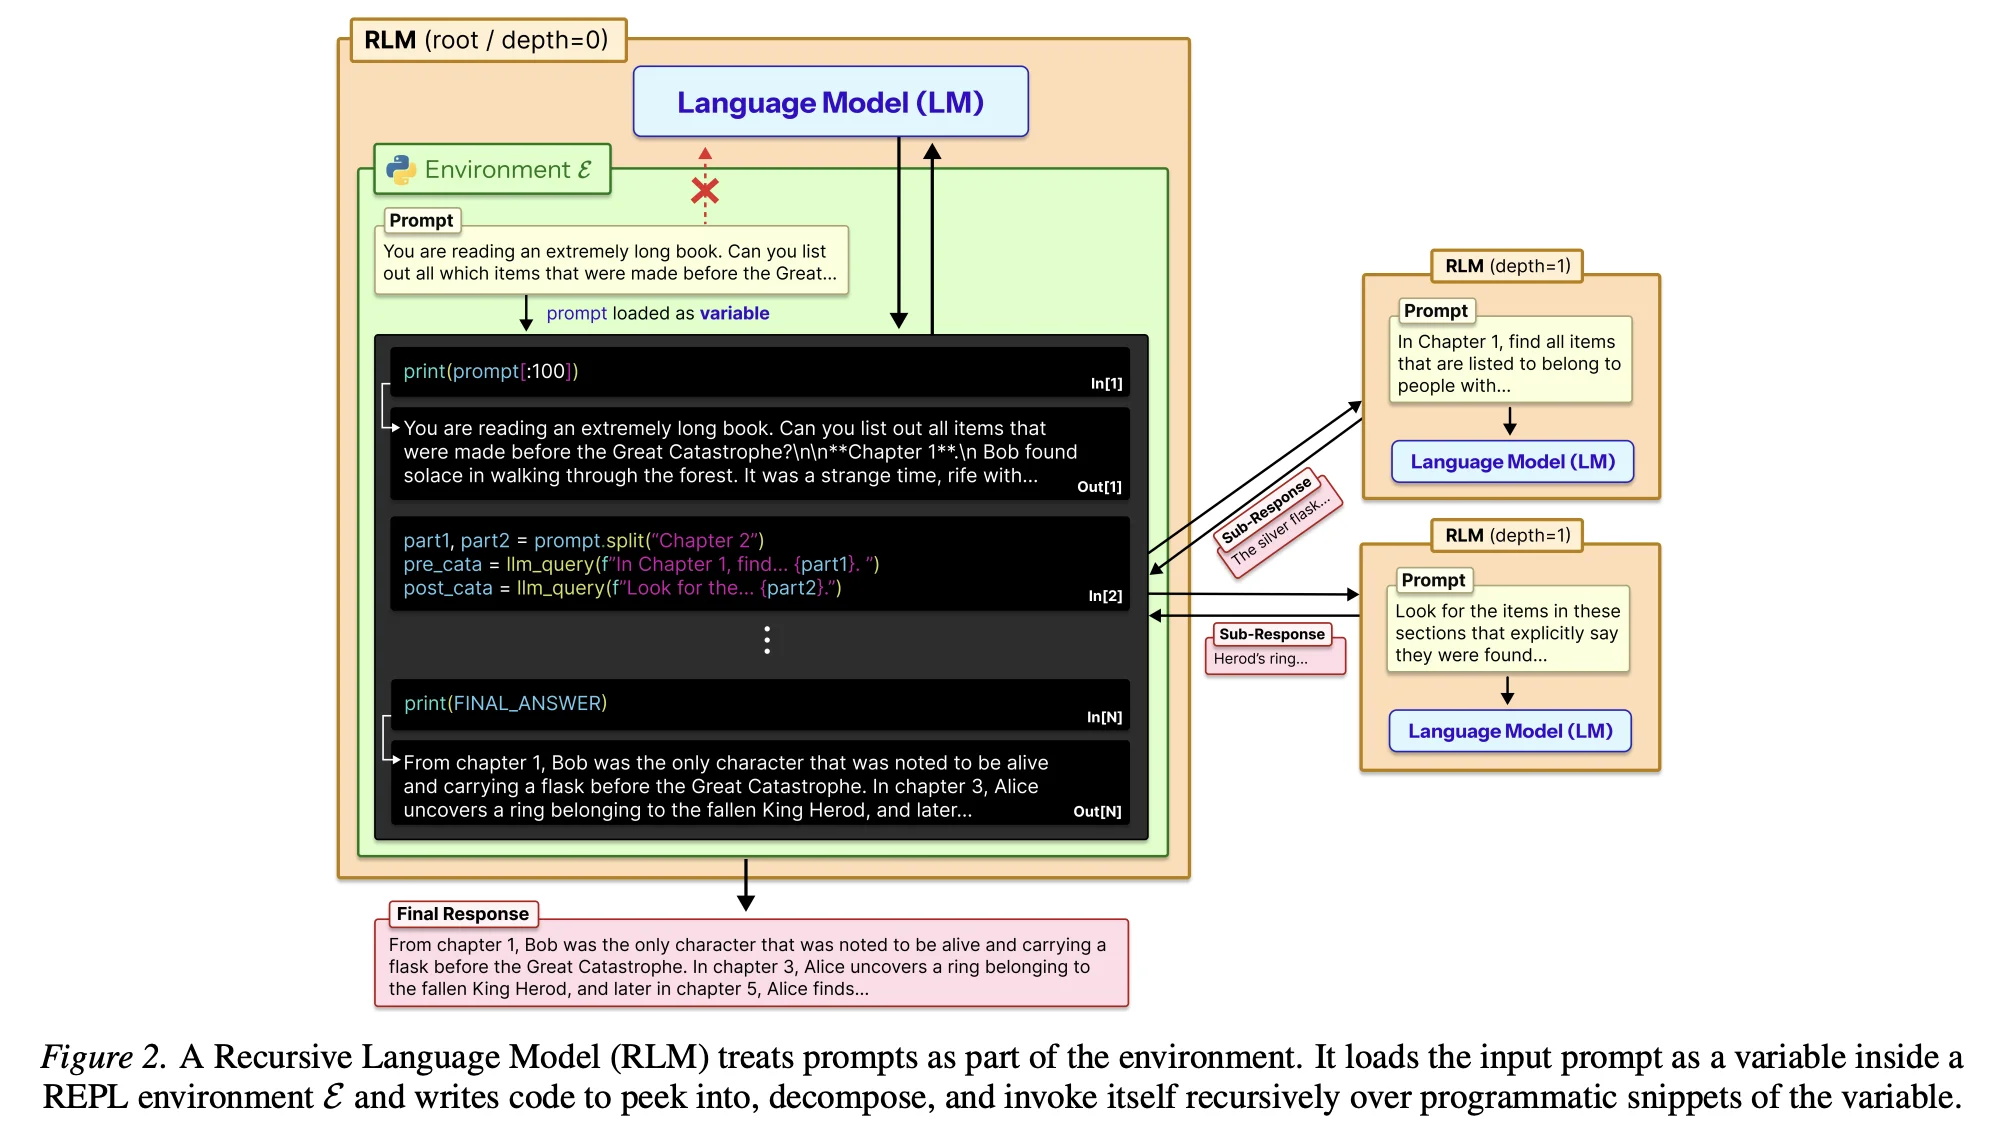
Task: Click the red X on the dashed arrow
Action: click(x=705, y=192)
